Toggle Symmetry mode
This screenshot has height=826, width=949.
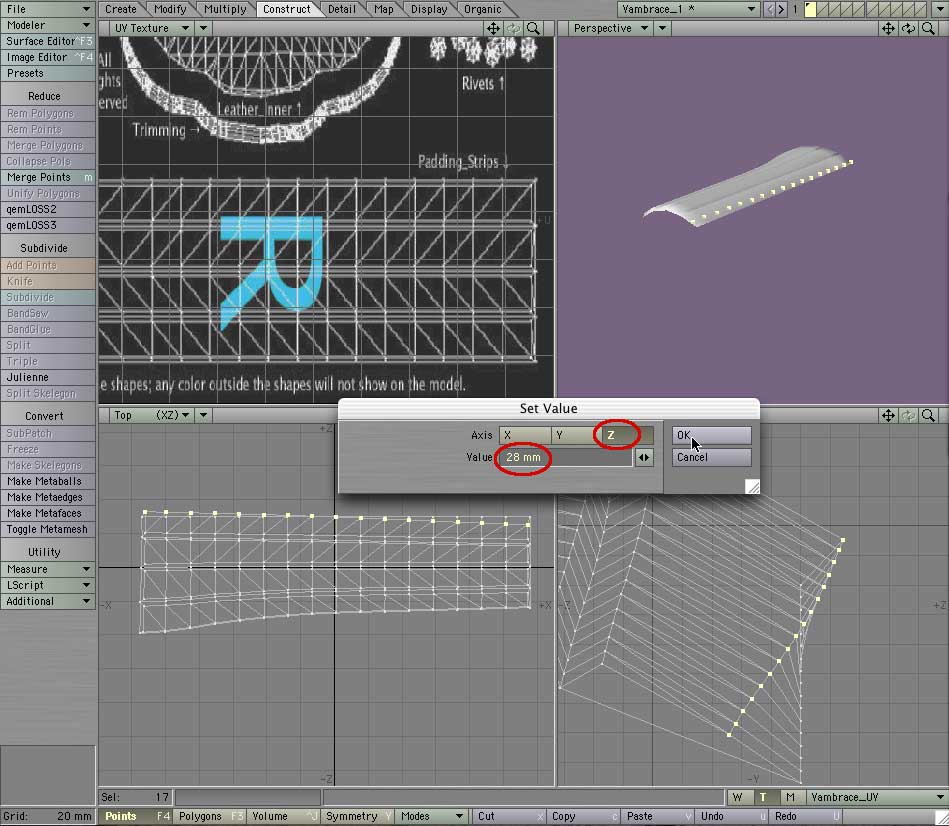(358, 816)
